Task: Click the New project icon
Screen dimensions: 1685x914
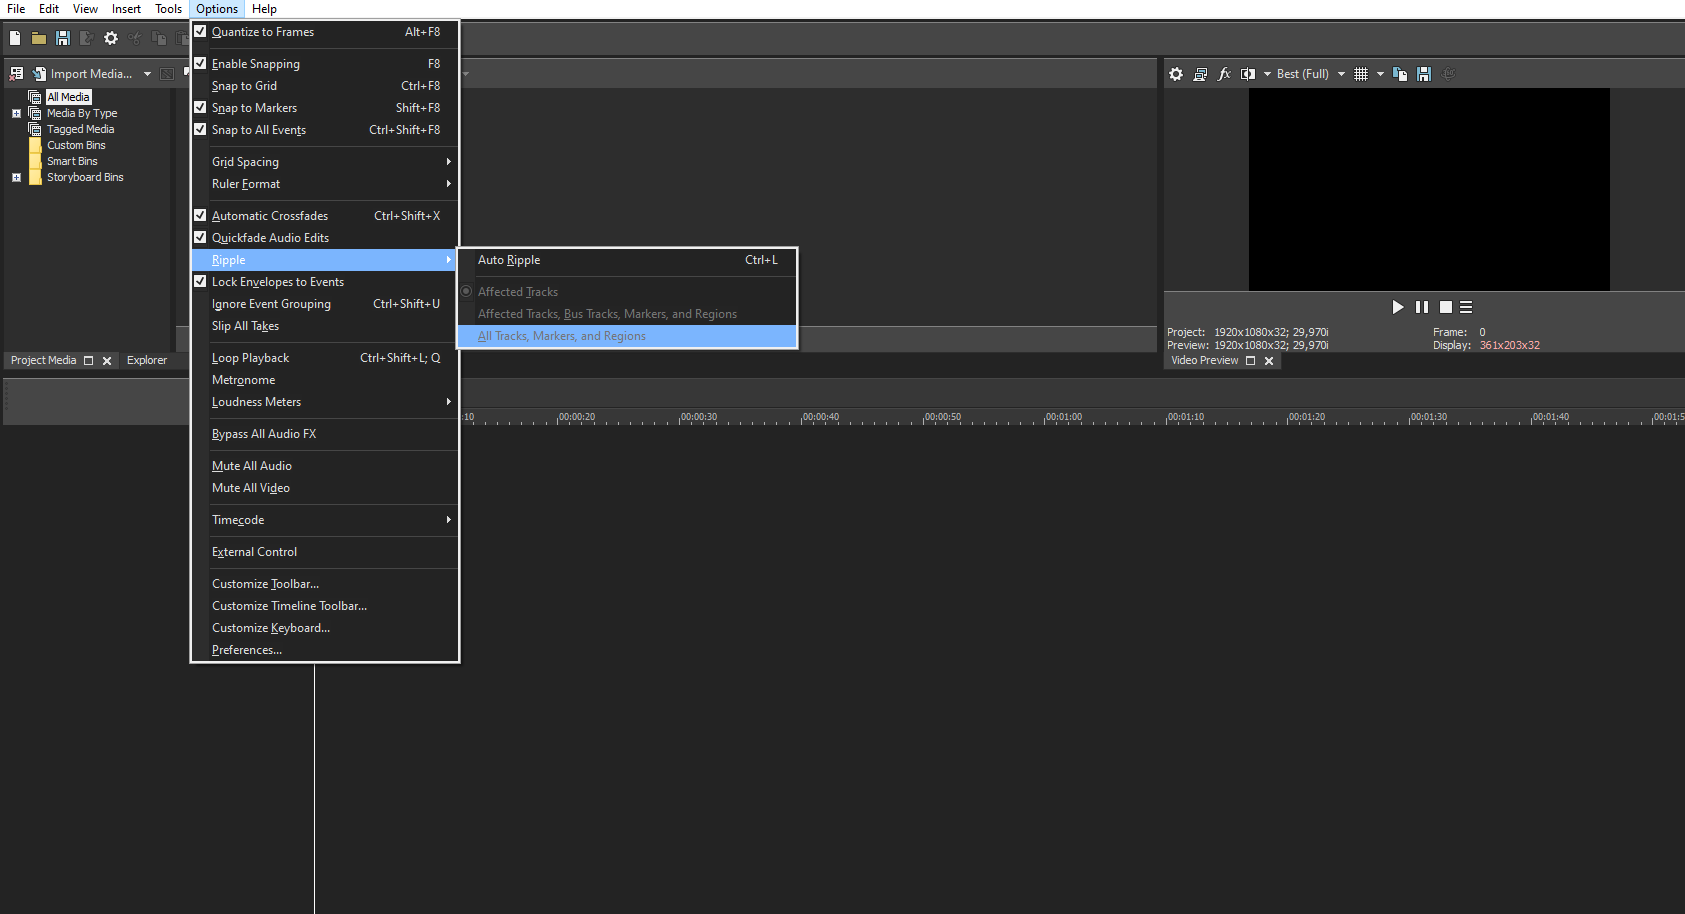Action: click(x=15, y=38)
